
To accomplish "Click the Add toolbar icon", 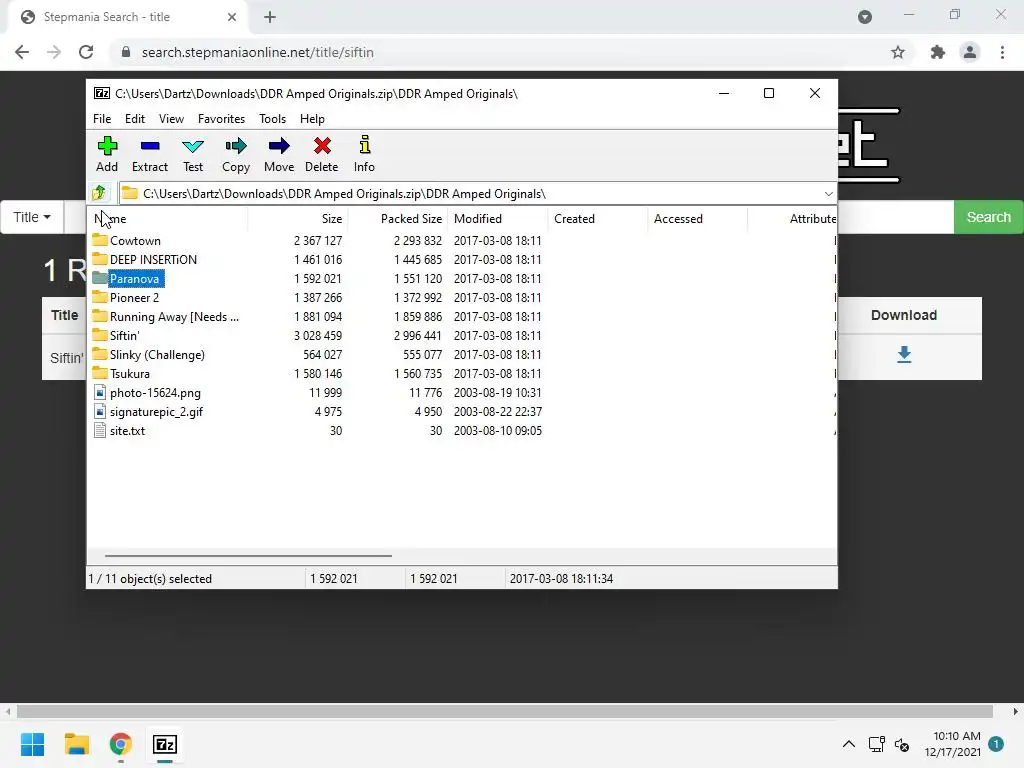I will pos(107,146).
